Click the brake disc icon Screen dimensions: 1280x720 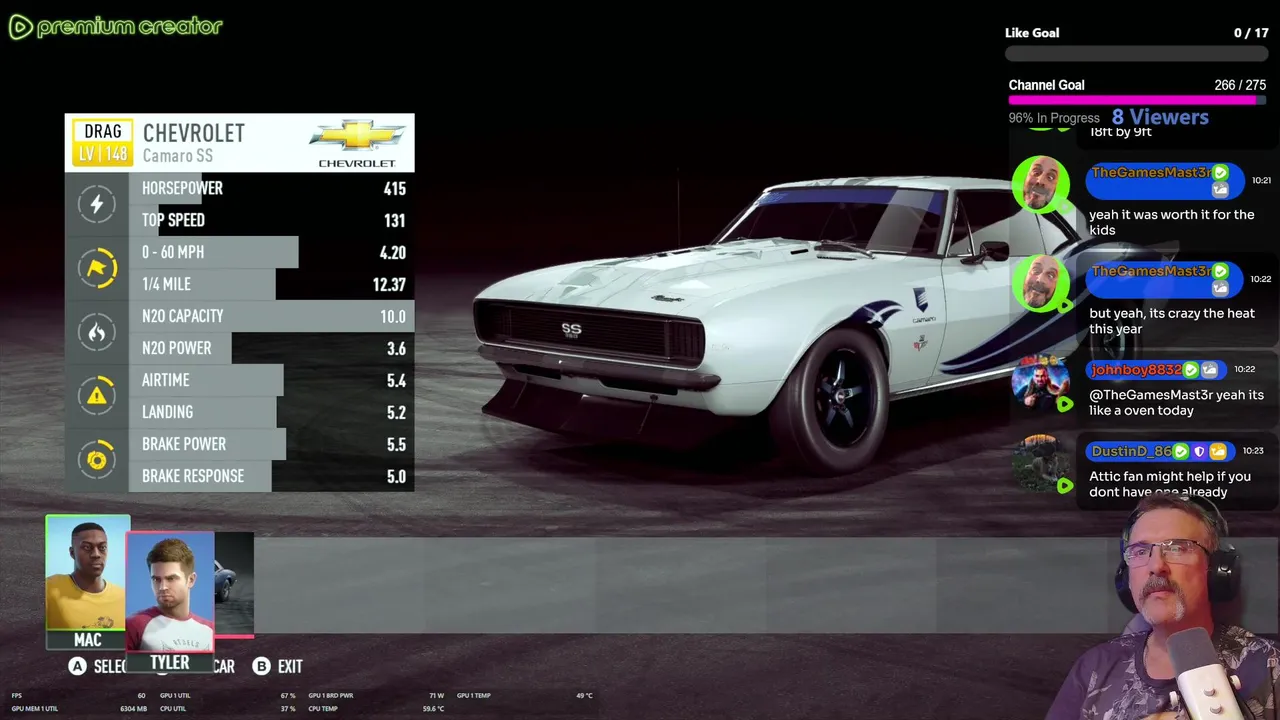(97, 460)
